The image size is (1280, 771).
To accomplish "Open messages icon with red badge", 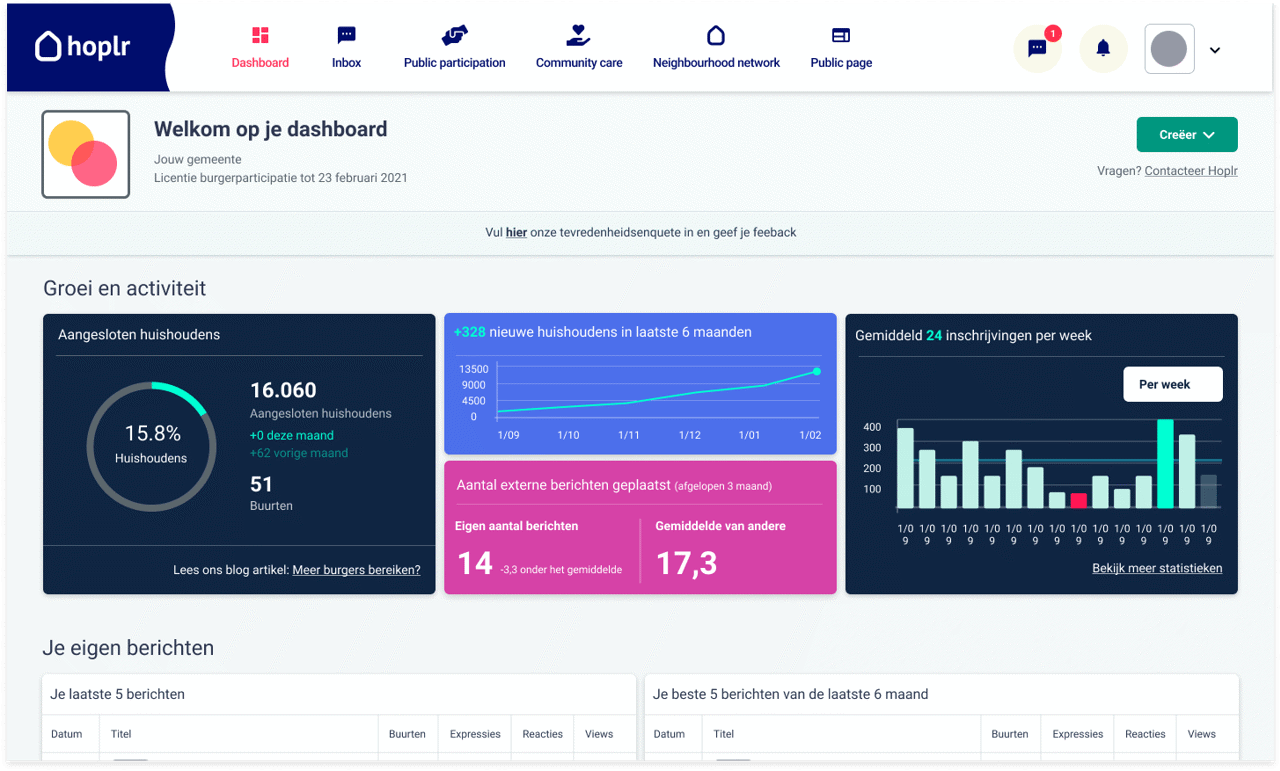I will click(x=1037, y=48).
